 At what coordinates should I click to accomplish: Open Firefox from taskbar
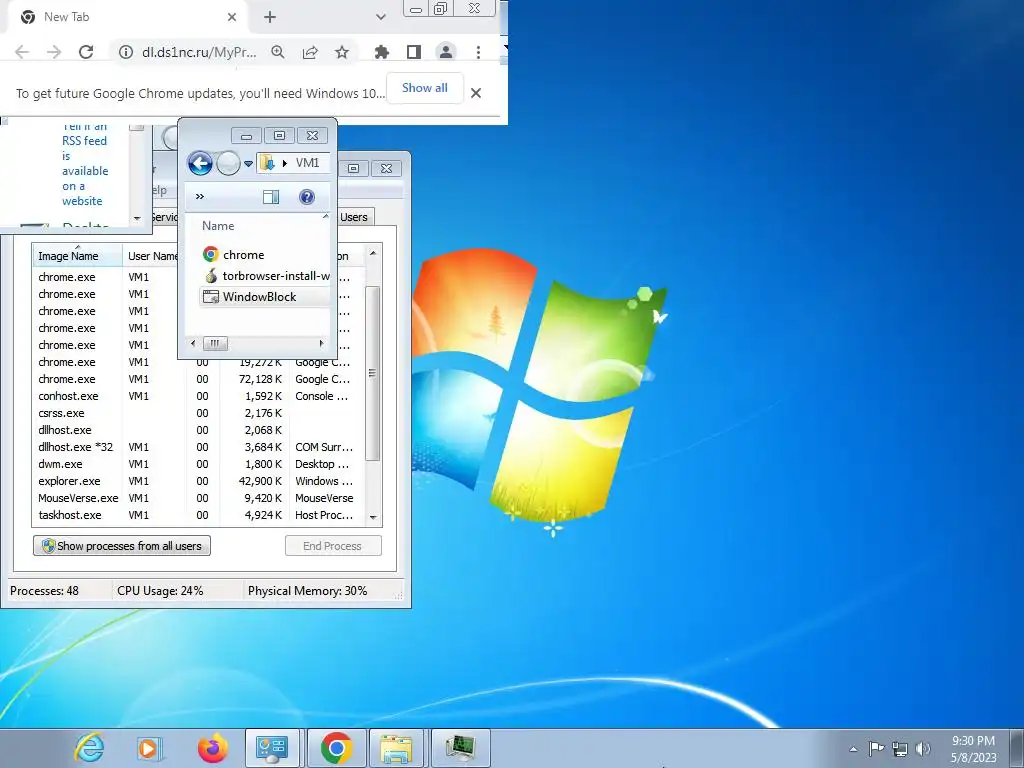[x=212, y=748]
